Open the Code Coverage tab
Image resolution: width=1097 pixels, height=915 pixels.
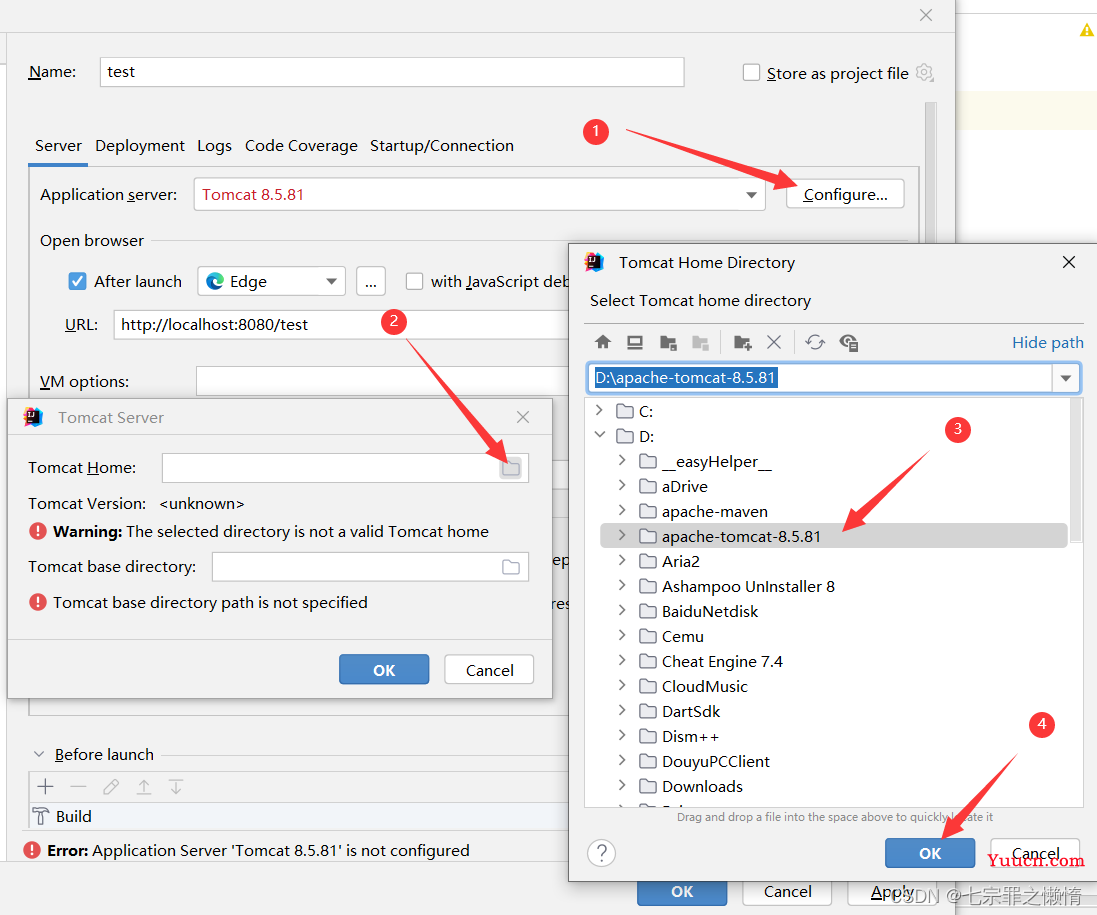pos(301,146)
